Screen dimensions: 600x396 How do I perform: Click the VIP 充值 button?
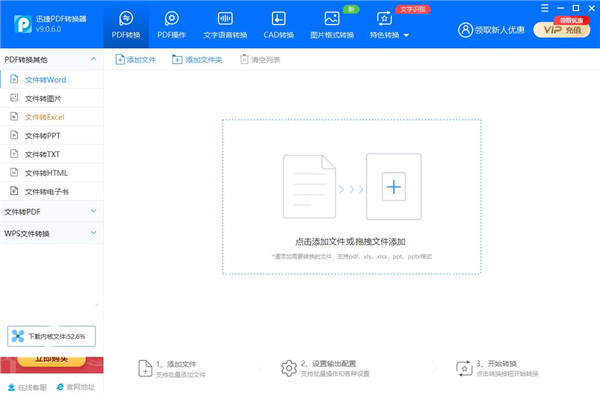pyautogui.click(x=562, y=30)
